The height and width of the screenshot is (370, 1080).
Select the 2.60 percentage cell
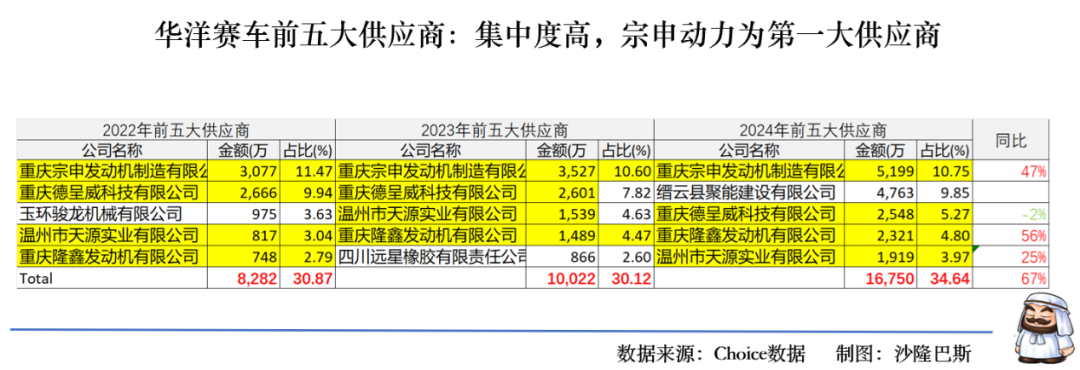[x=626, y=257]
